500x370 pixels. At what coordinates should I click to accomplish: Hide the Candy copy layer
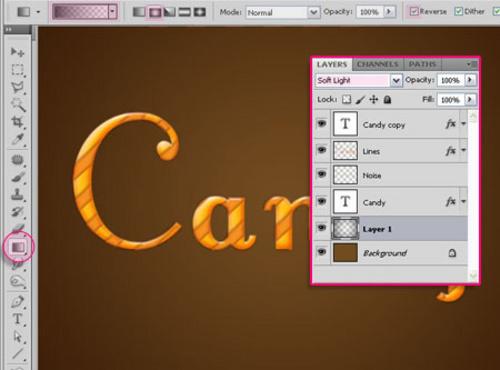(322, 124)
